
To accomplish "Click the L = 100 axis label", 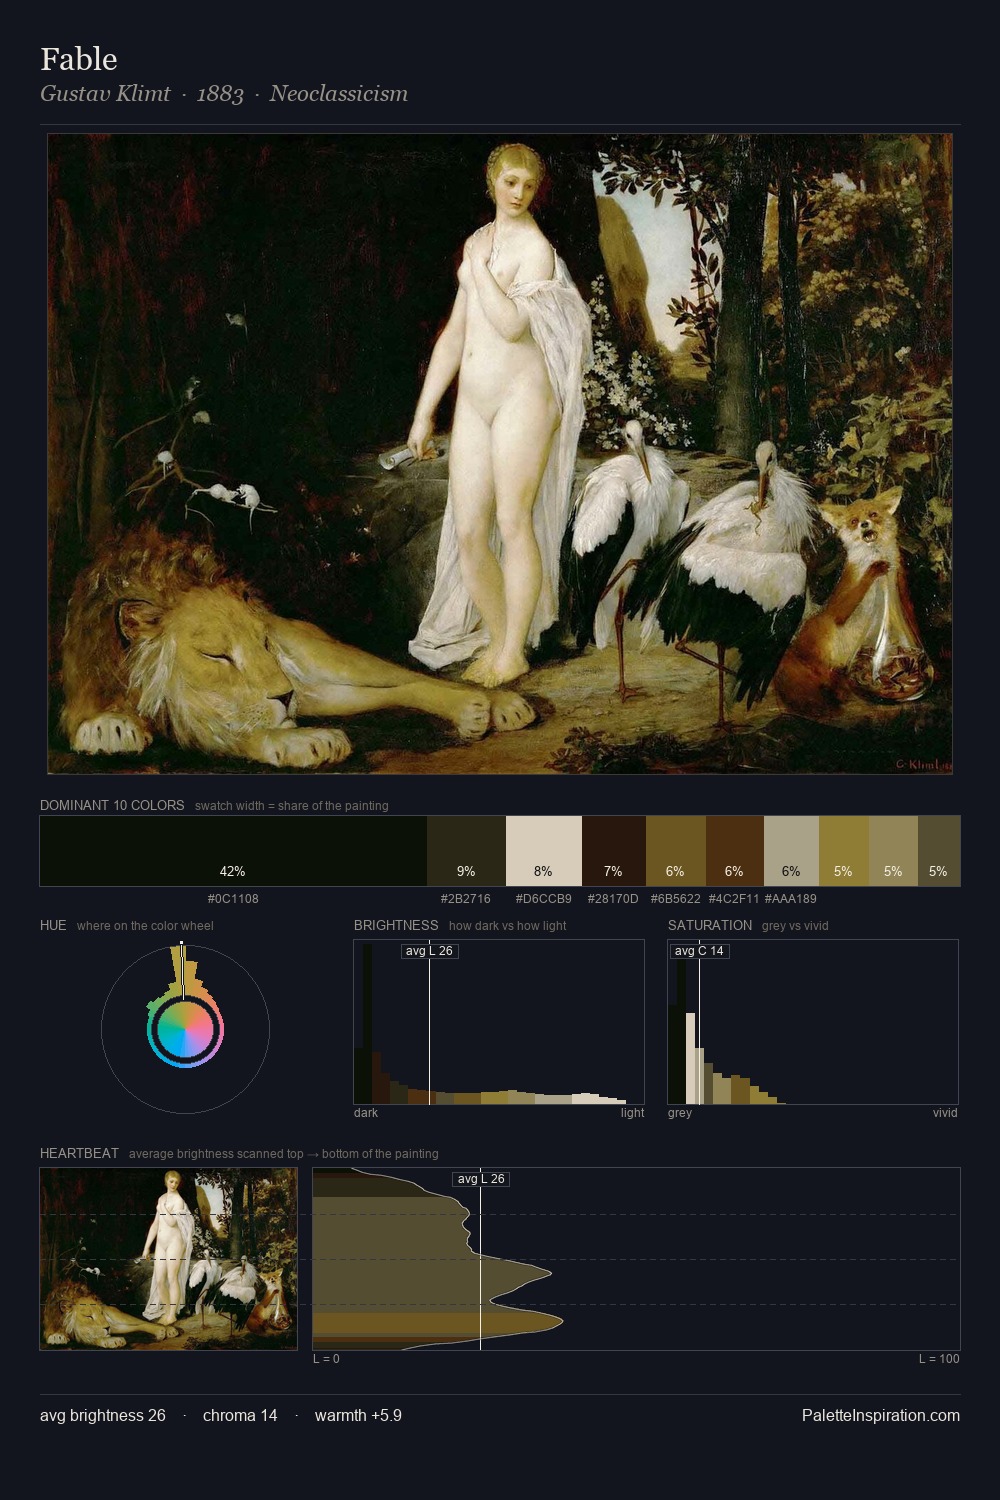I will (939, 1359).
